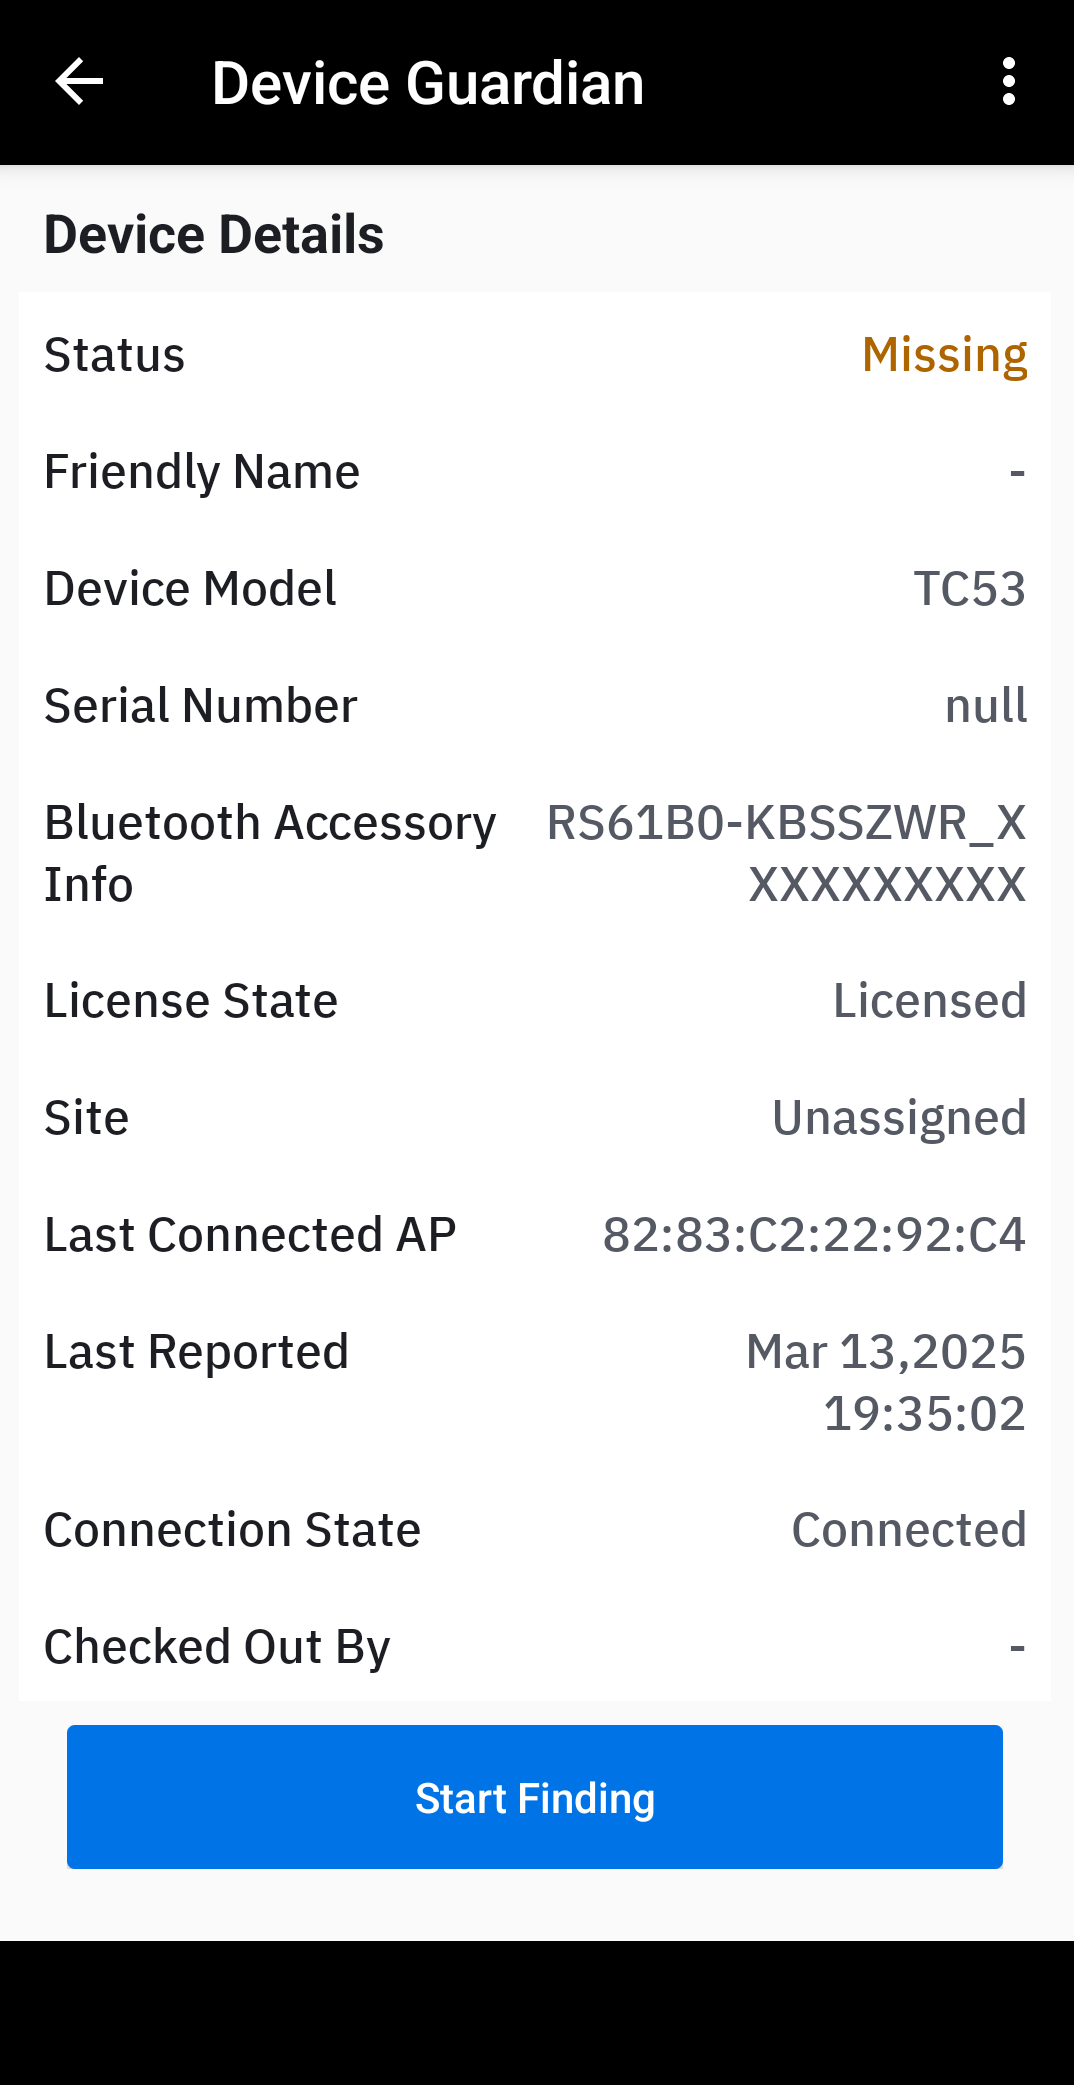1074x2085 pixels.
Task: Select the License State label
Action: [191, 1001]
